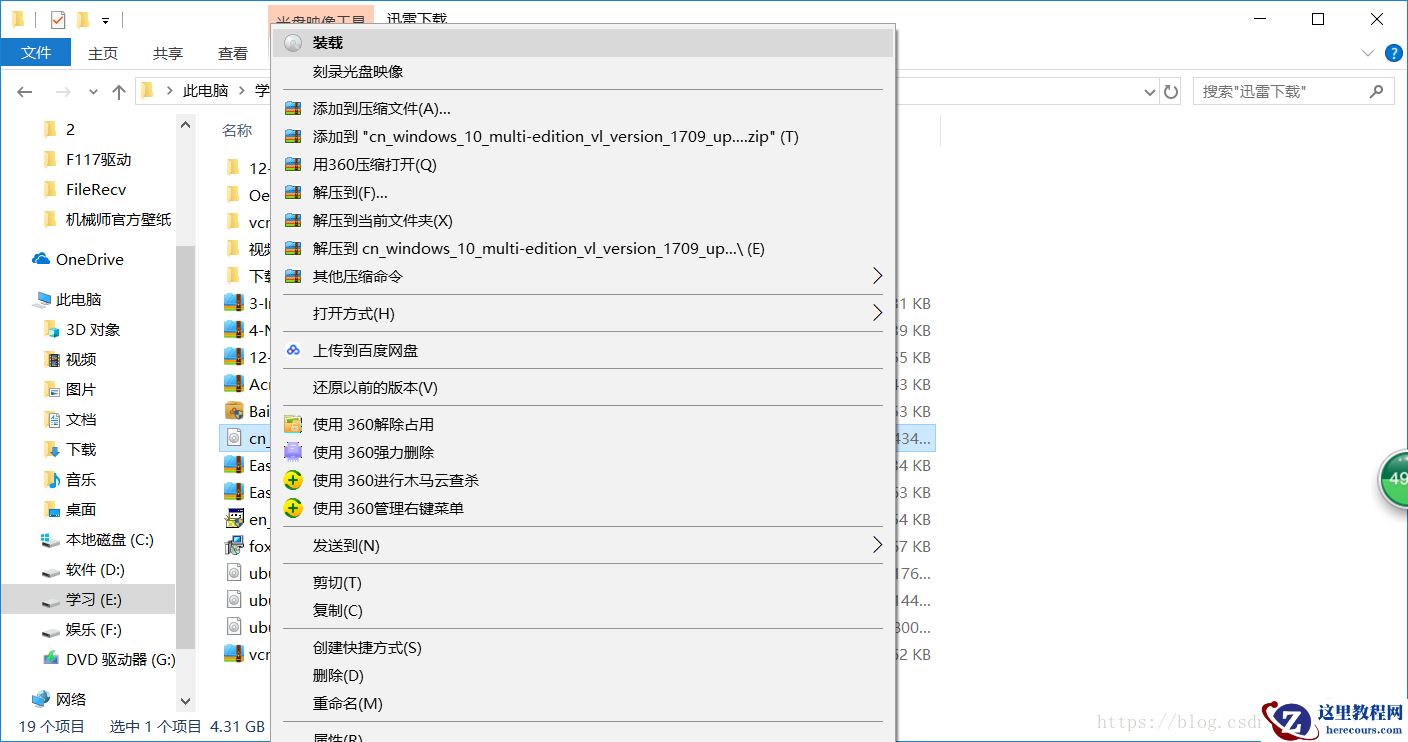Click the 用360压缩打开(Q) archive icon
The height and width of the screenshot is (742, 1408).
click(293, 165)
